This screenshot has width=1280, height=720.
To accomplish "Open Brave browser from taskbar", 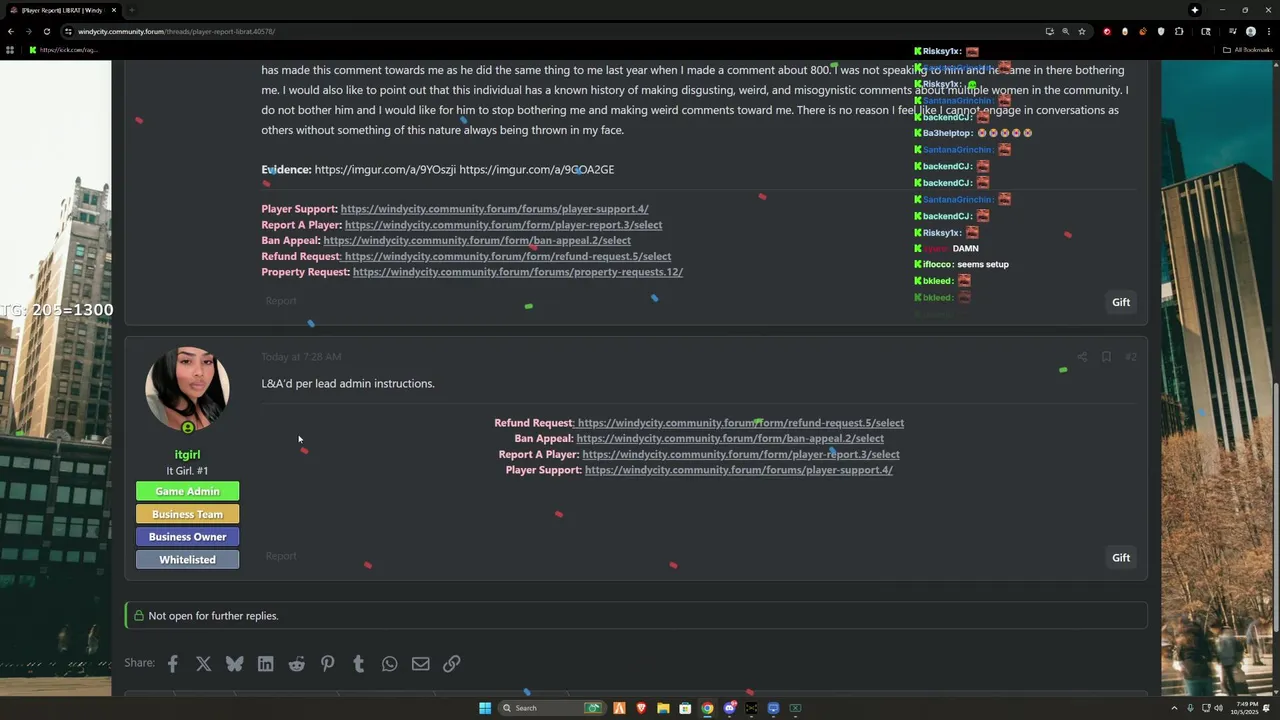I will pos(641,708).
